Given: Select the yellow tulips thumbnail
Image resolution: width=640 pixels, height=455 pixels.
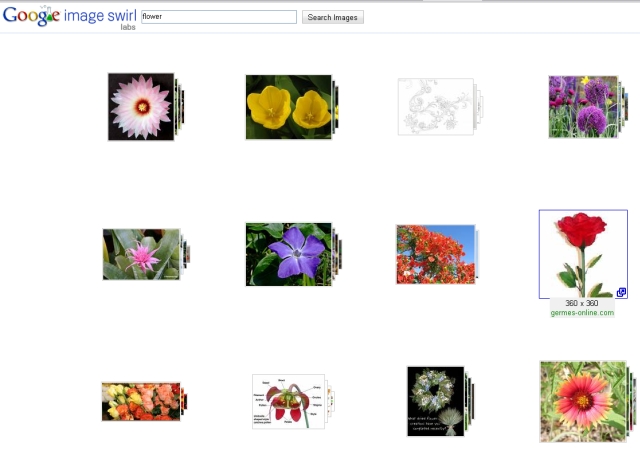Looking at the screenshot, I should (288, 107).
